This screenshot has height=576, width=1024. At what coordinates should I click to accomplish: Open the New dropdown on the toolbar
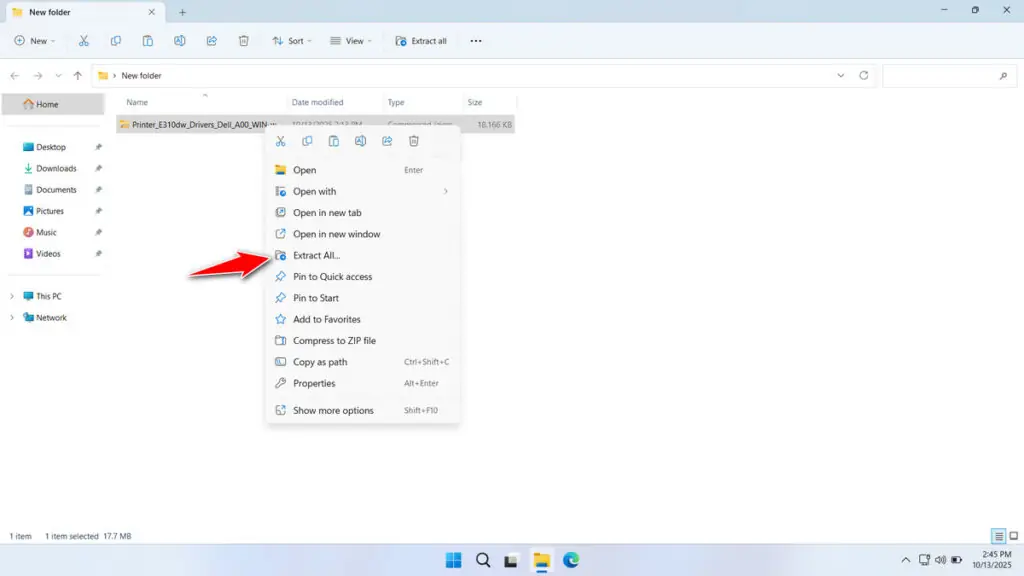pos(35,41)
